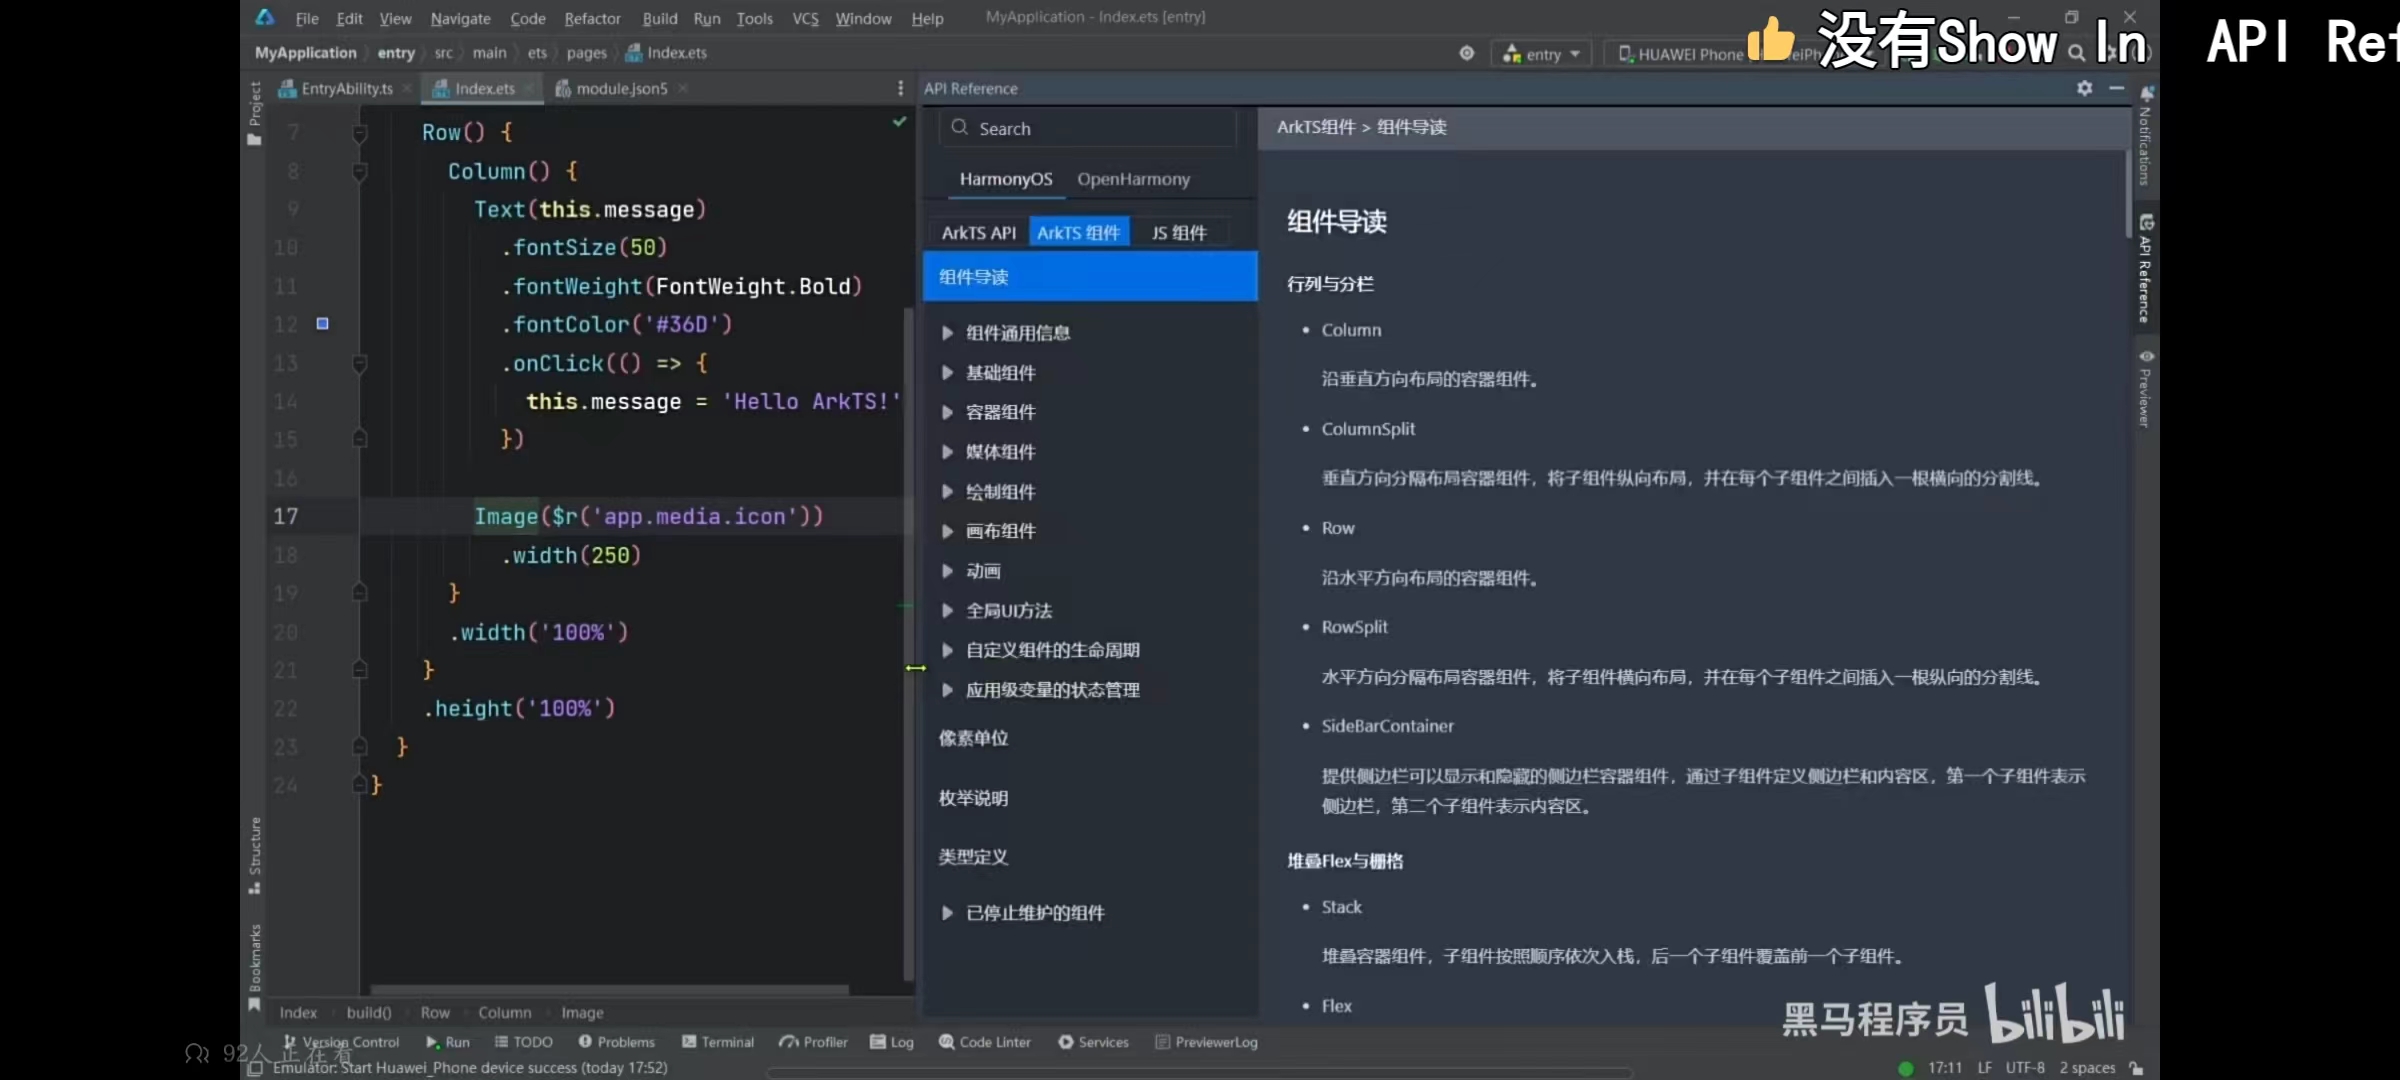Select the JS 组件 button
Image resolution: width=2400 pixels, height=1080 pixels.
(x=1178, y=232)
